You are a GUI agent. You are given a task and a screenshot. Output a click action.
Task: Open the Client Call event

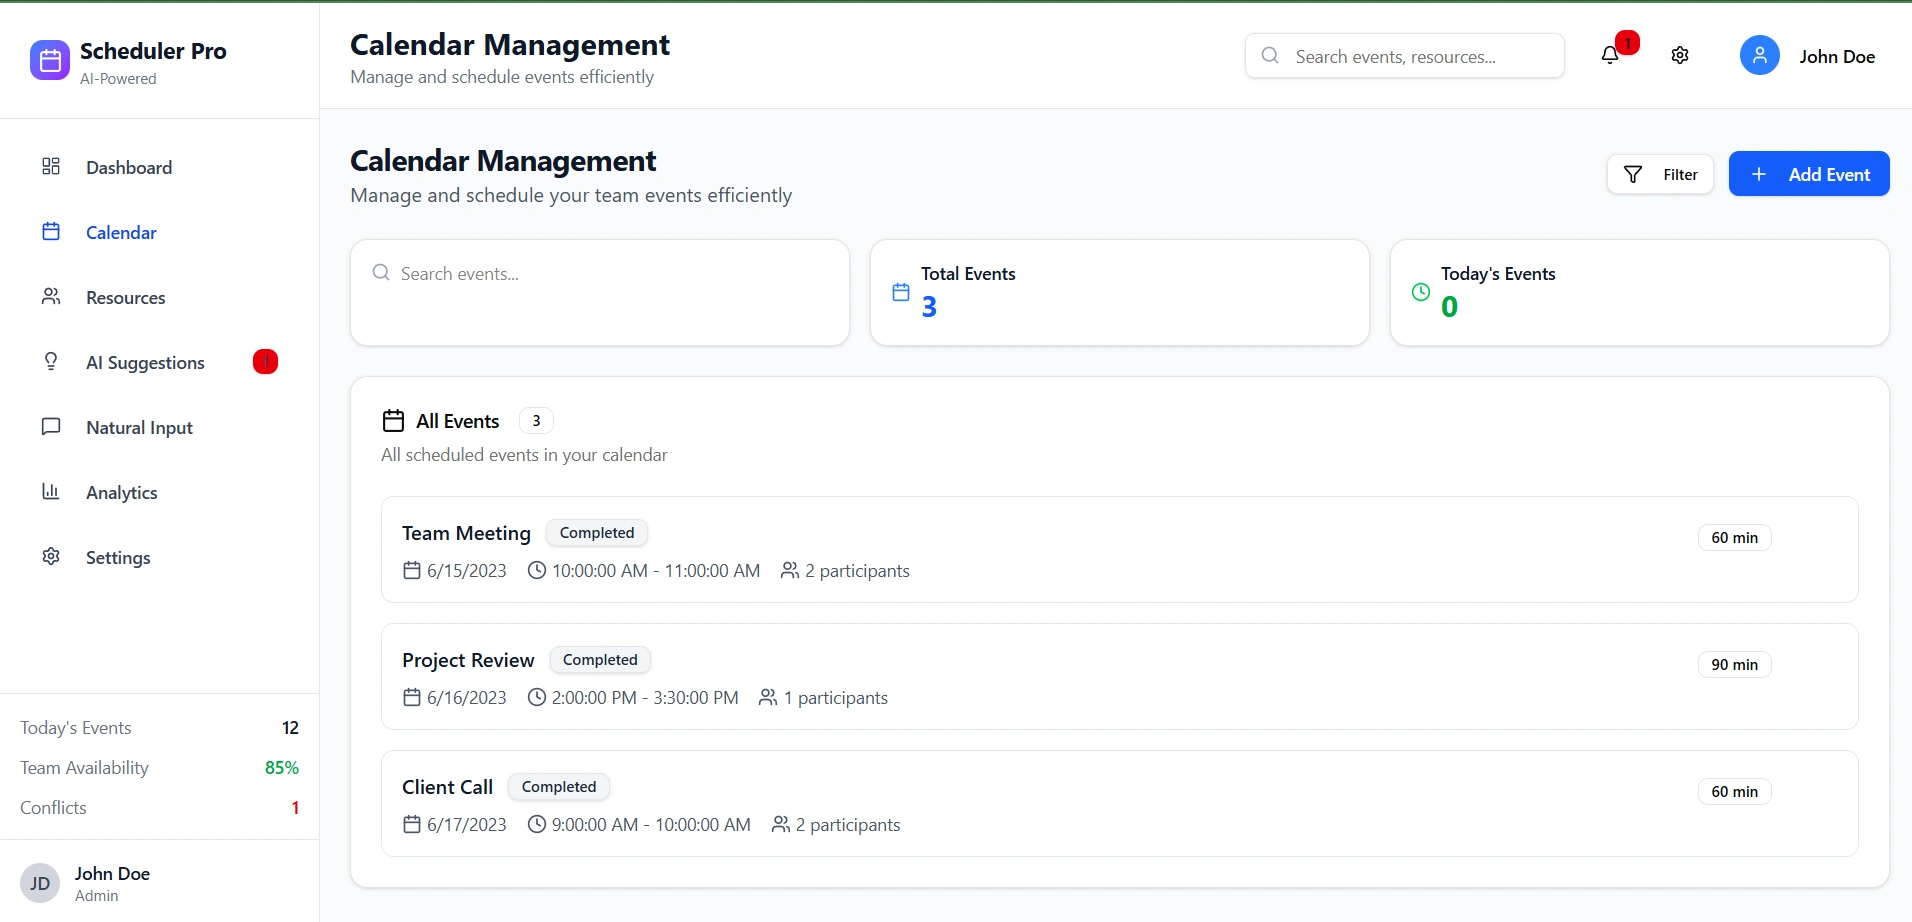(1120, 803)
